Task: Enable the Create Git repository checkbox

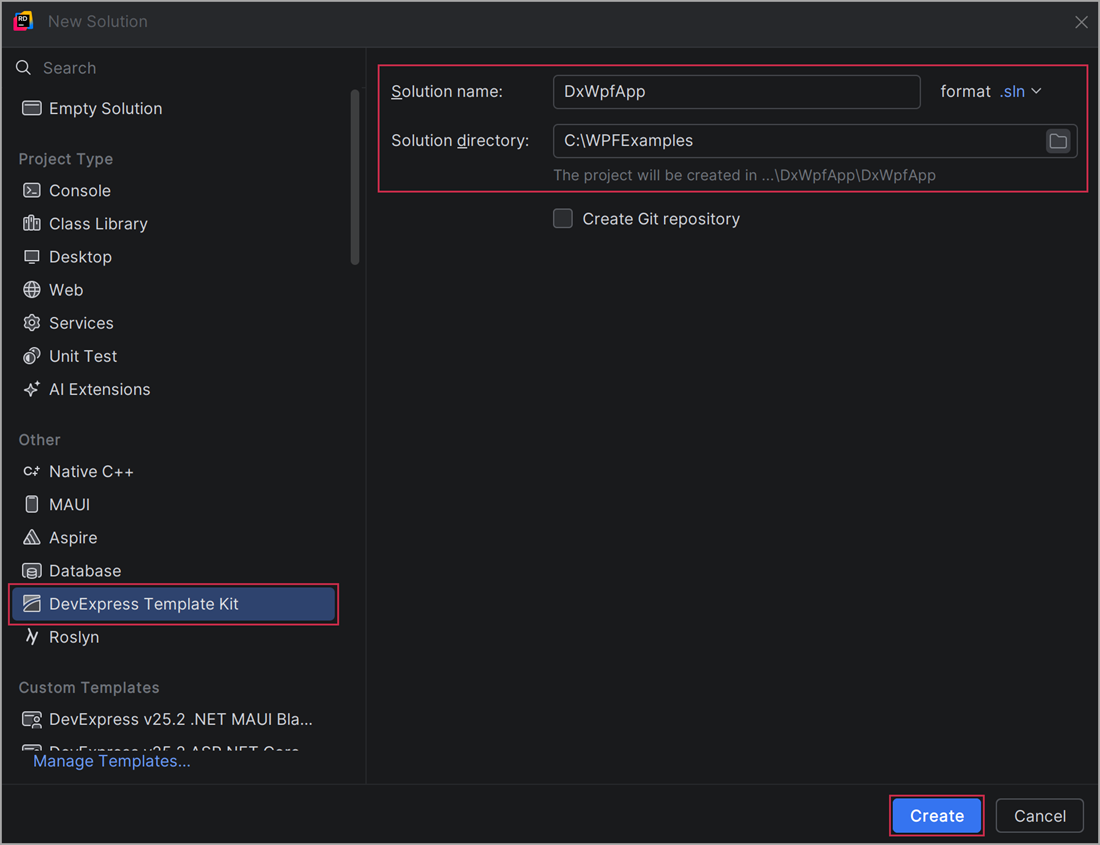Action: [563, 218]
